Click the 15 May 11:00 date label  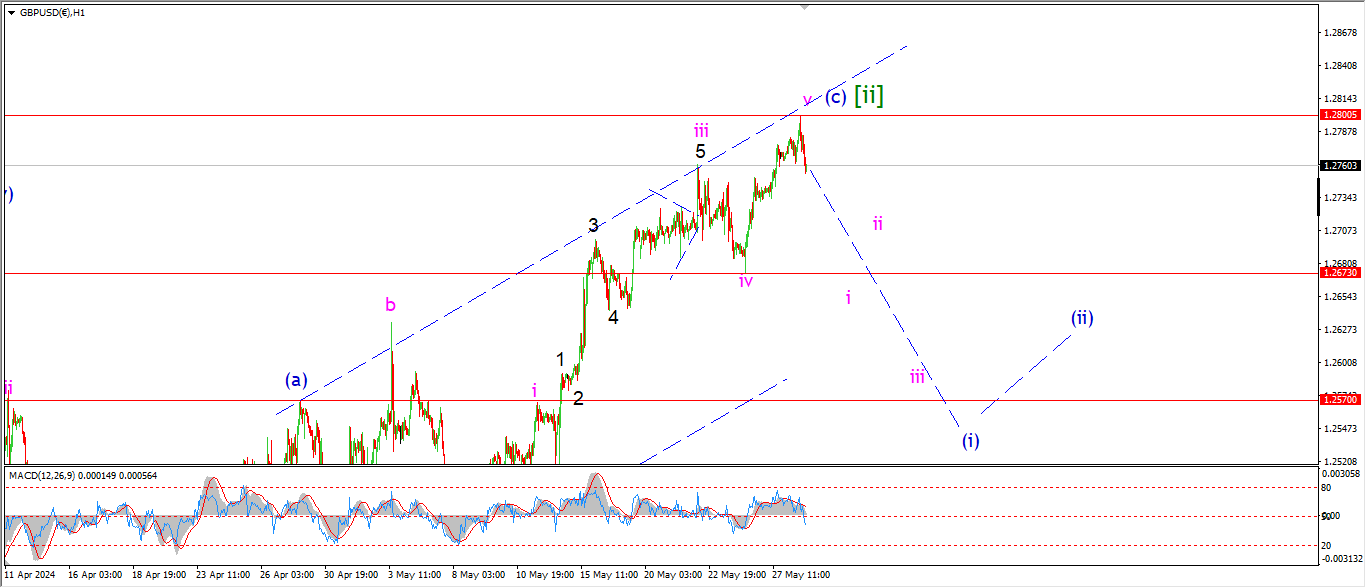click(608, 576)
